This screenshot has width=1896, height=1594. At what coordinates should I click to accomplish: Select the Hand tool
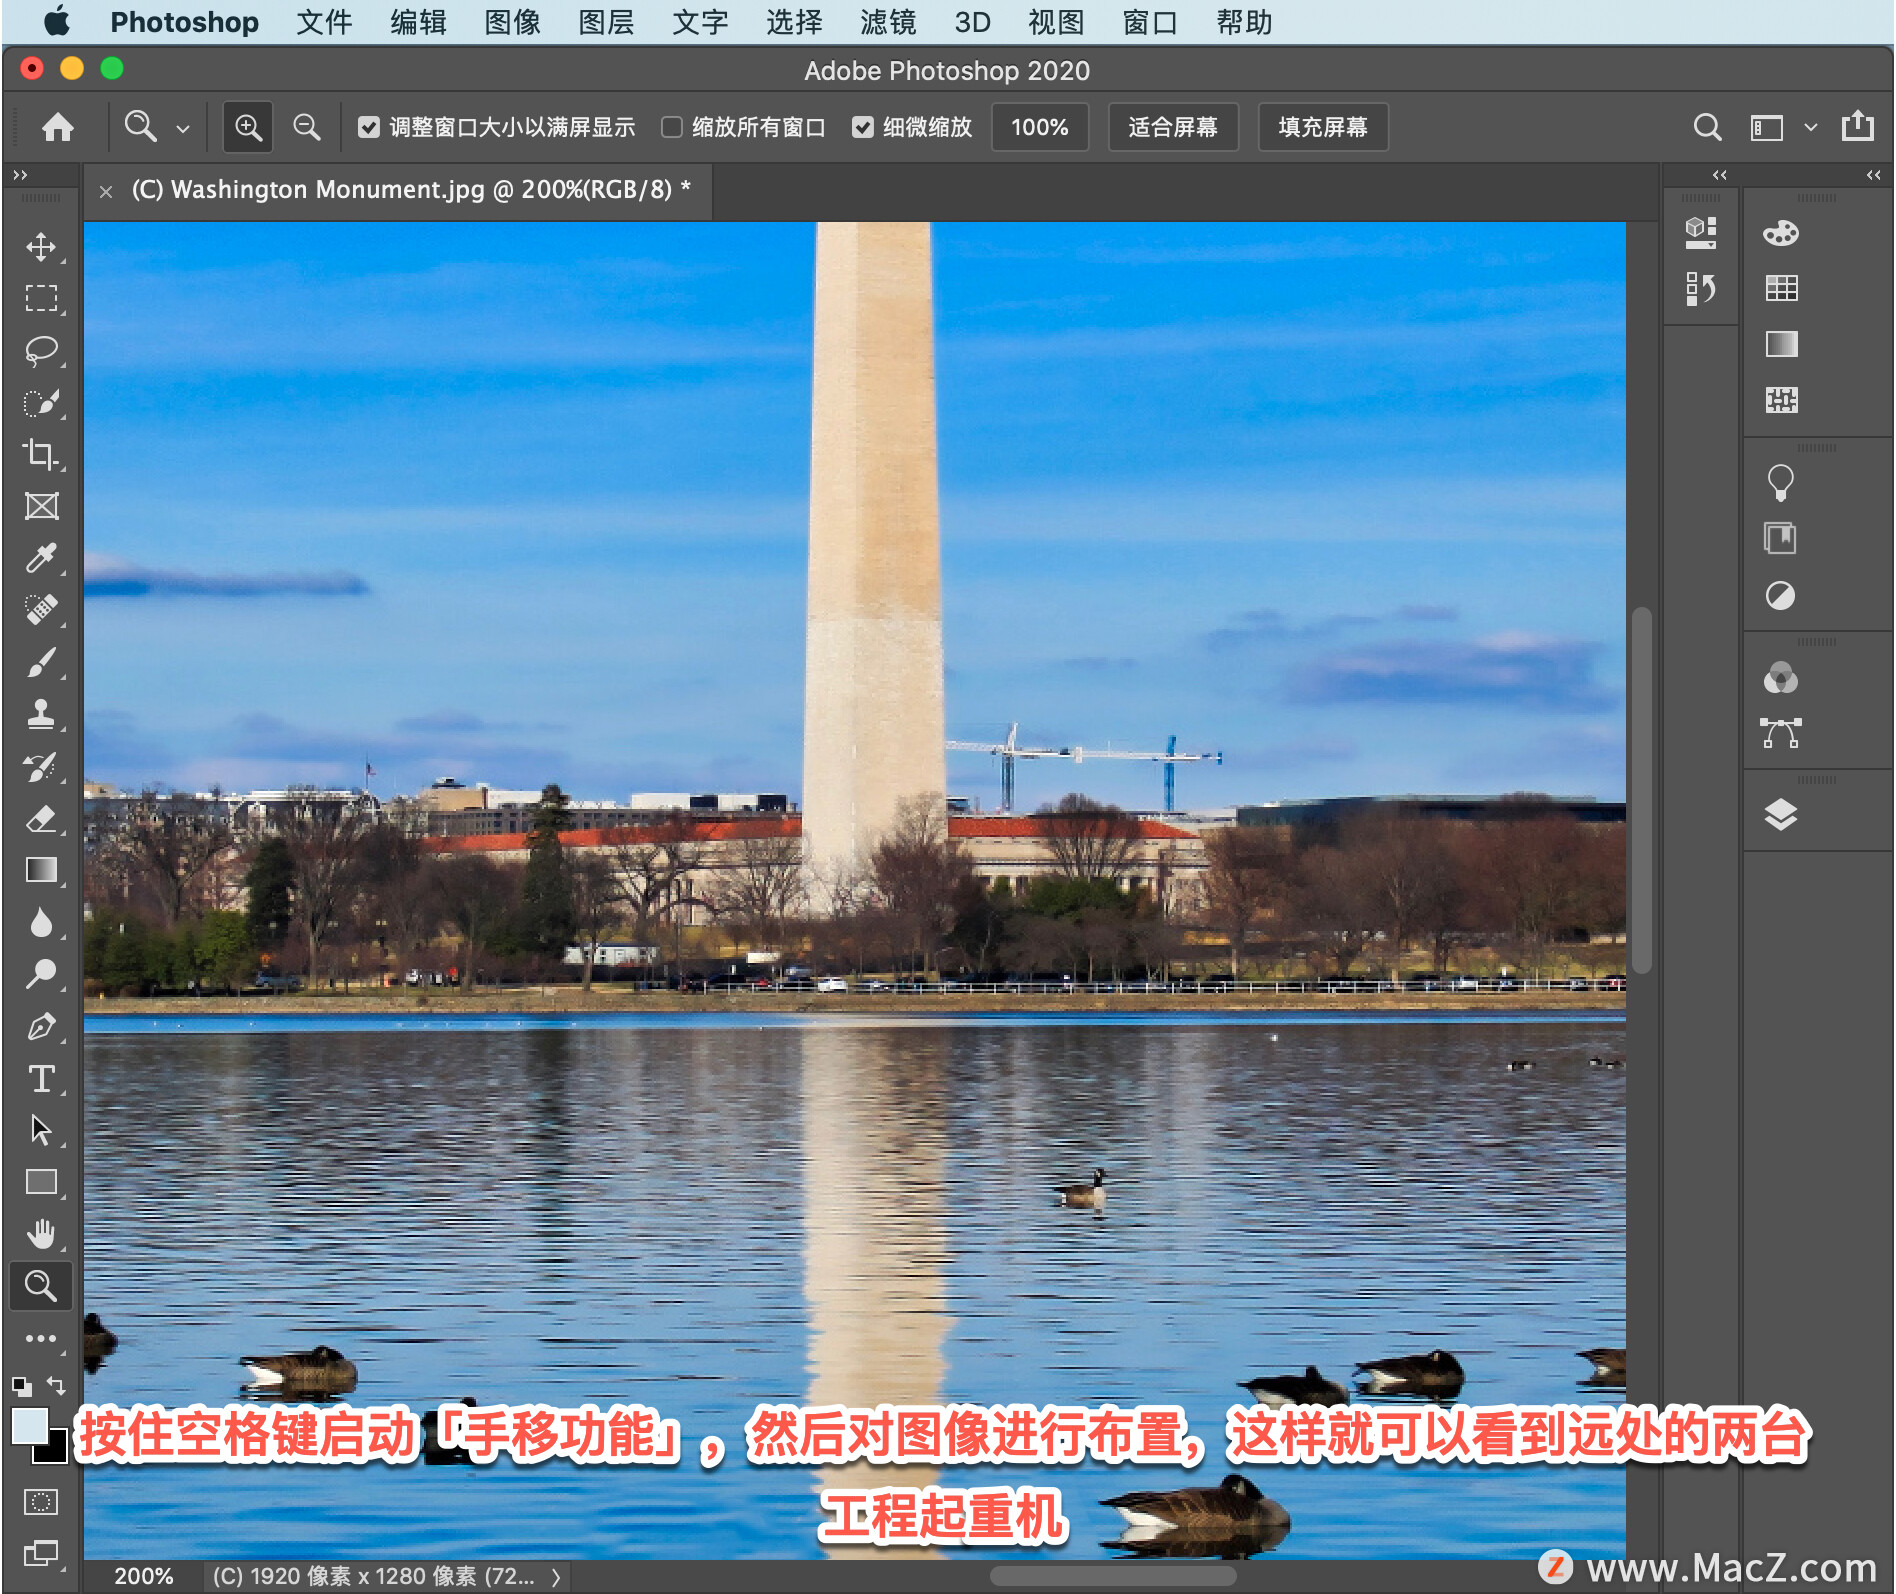coord(41,1234)
